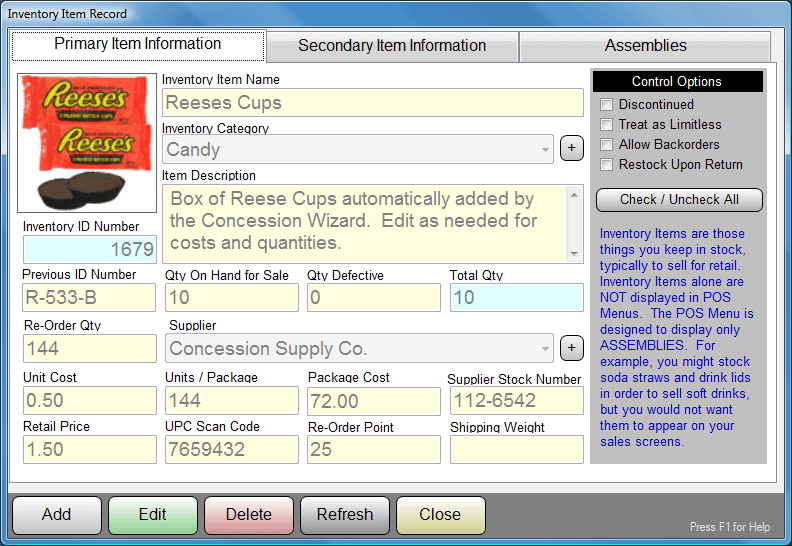This screenshot has width=792, height=546.
Task: Click the plus button beside Supplier
Action: (x=571, y=348)
